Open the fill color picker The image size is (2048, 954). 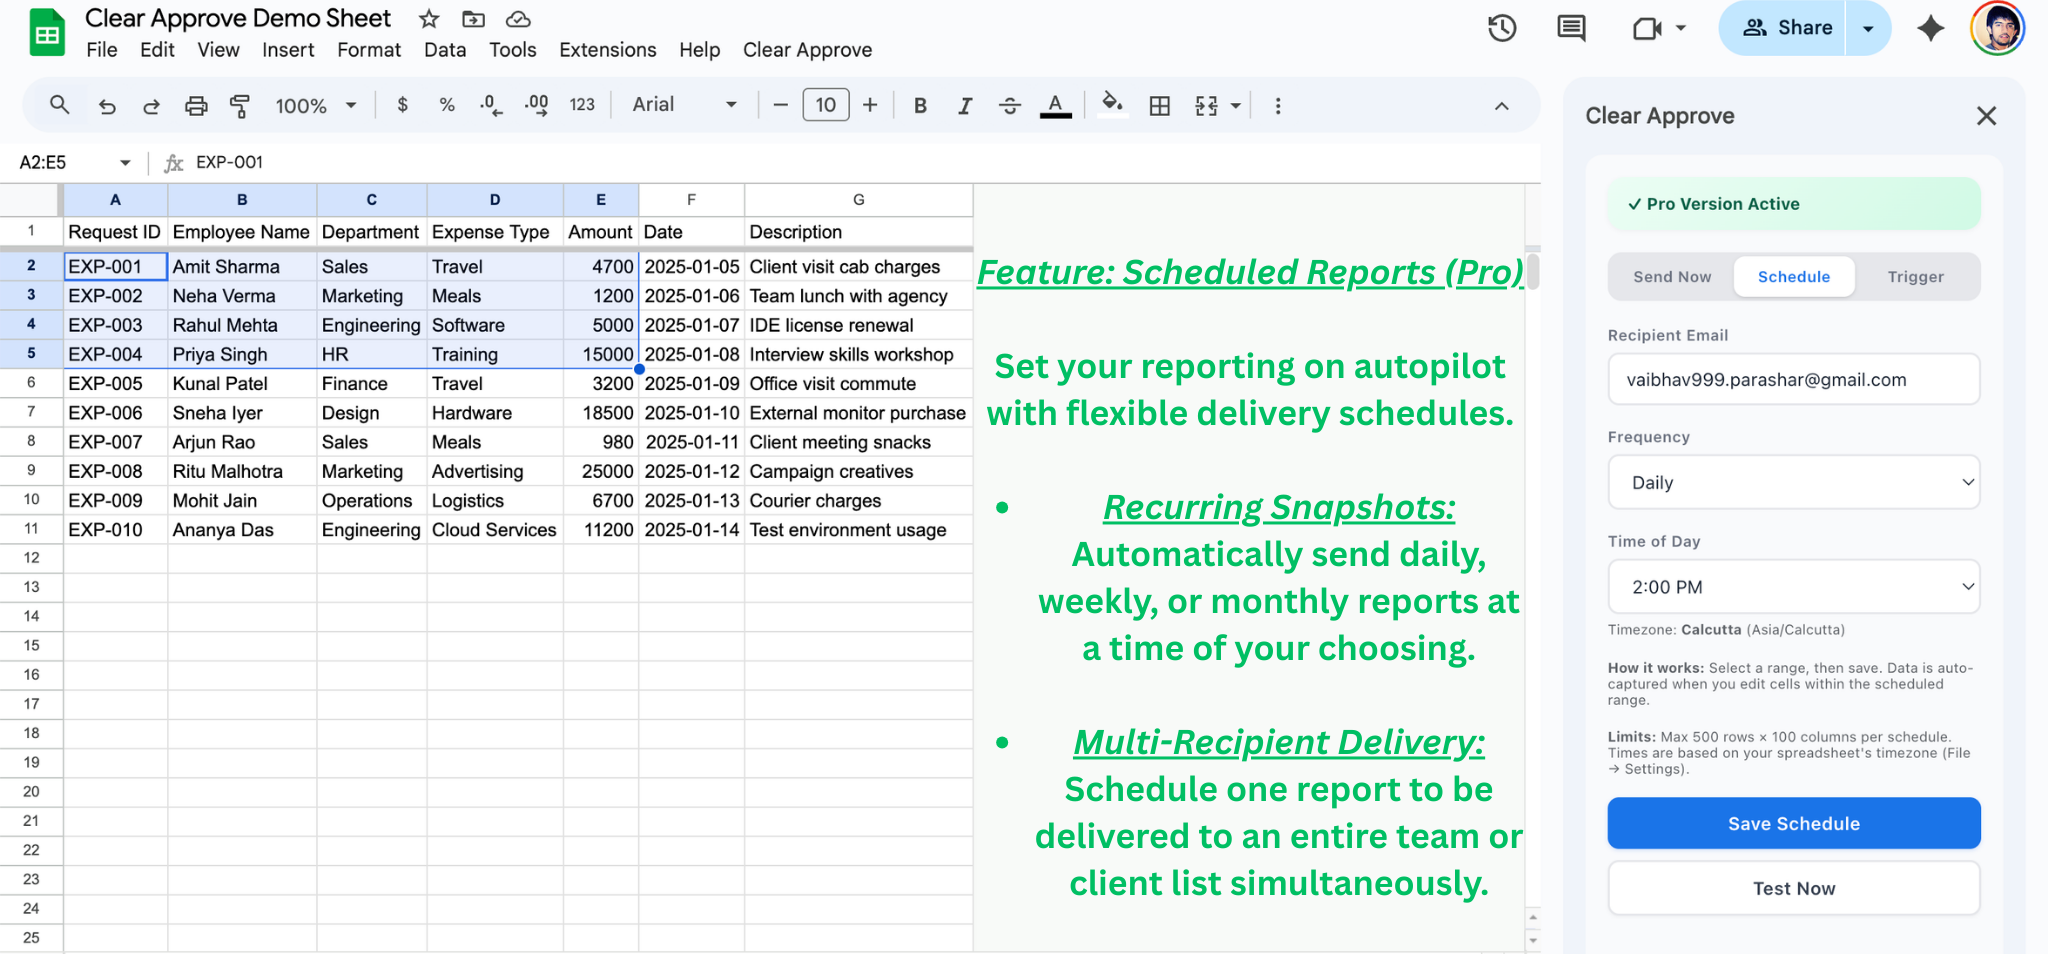pos(1112,105)
